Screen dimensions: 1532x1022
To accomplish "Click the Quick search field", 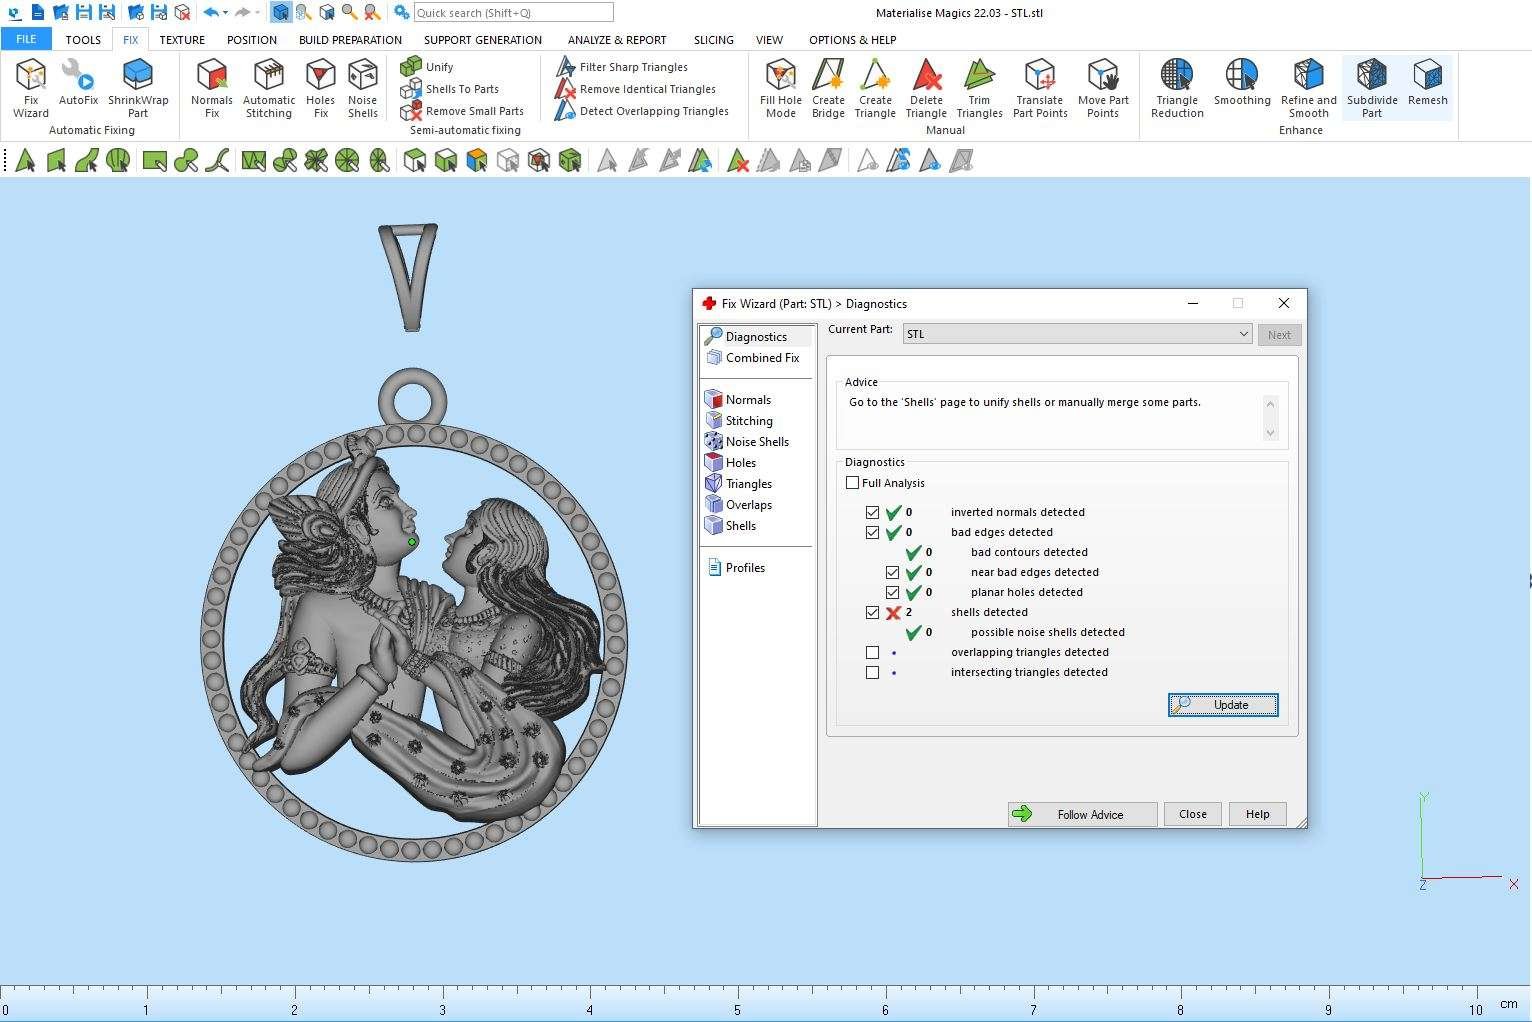I will point(513,13).
